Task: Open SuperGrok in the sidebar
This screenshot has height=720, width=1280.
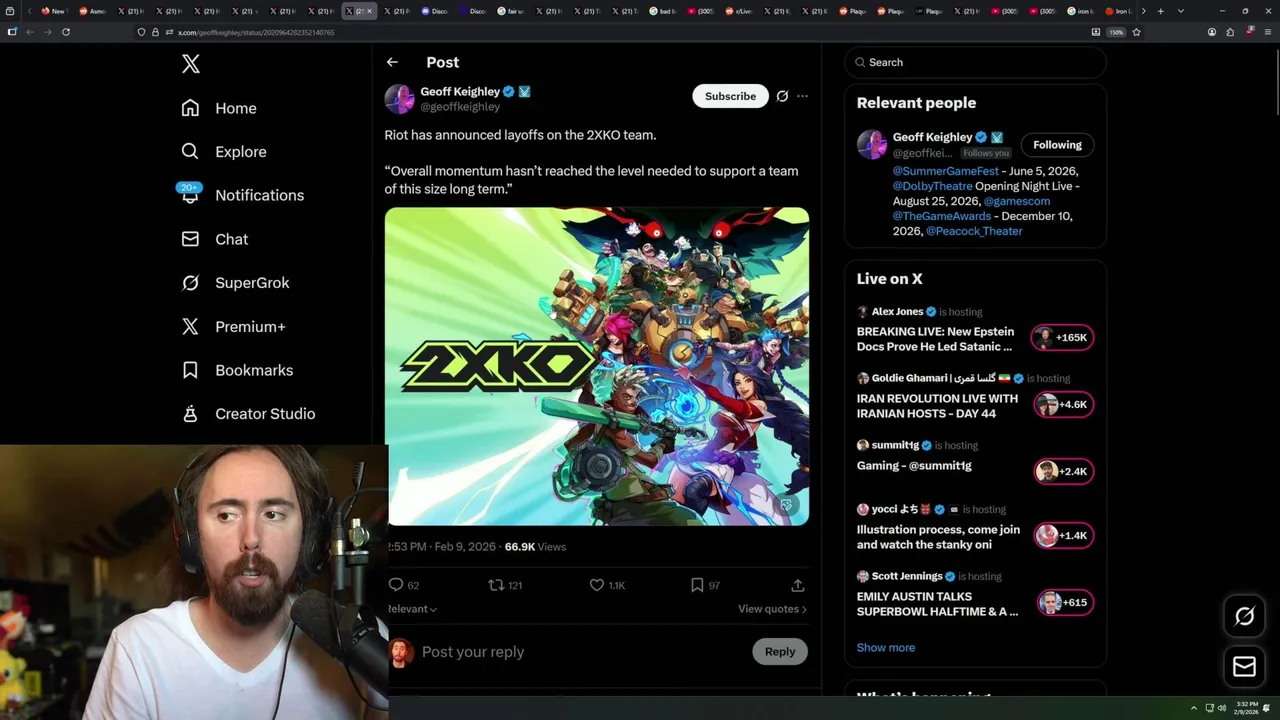Action: (235, 283)
